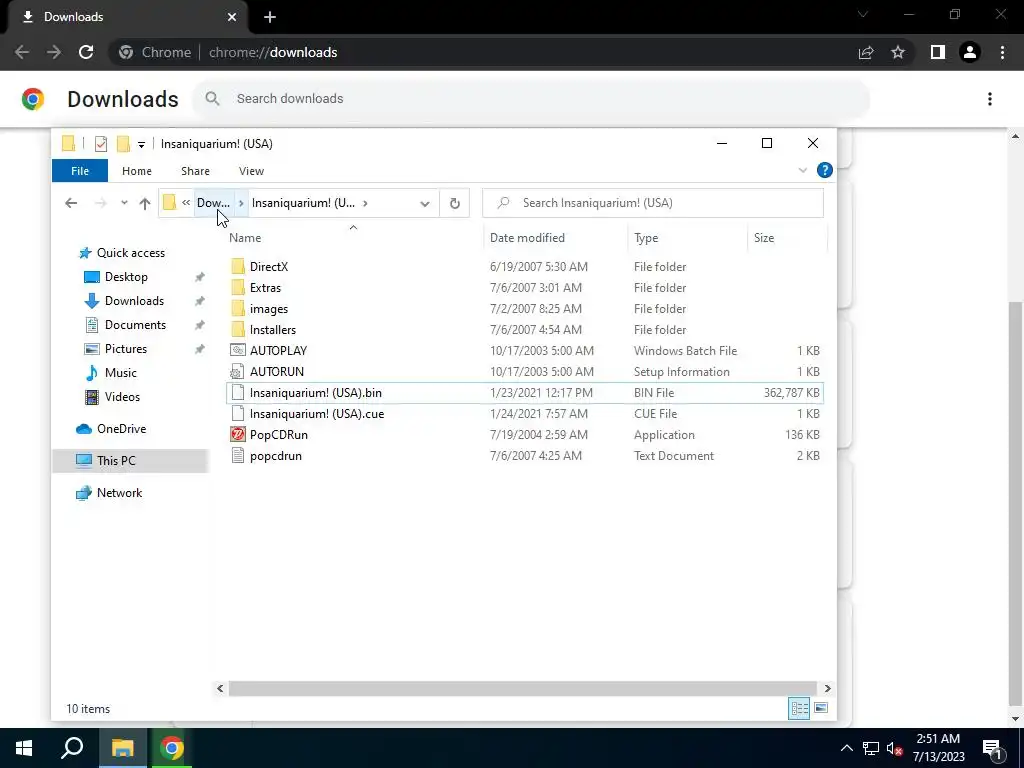Sort files by Name column

pos(353,238)
